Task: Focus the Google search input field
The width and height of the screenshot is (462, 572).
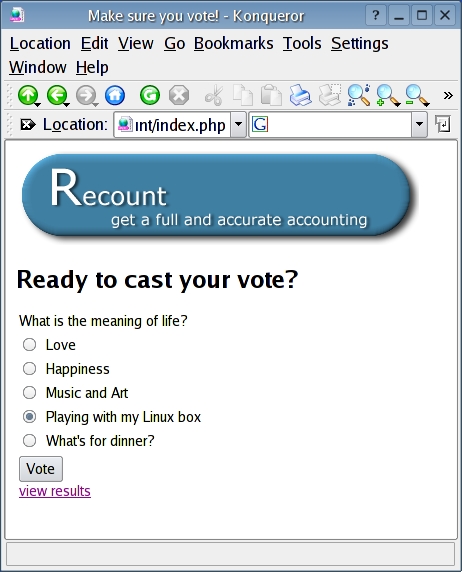Action: 339,124
